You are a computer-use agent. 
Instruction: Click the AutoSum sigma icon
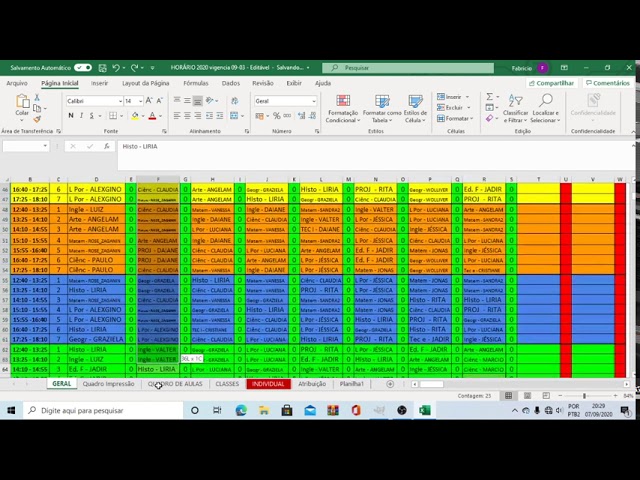pyautogui.click(x=489, y=97)
